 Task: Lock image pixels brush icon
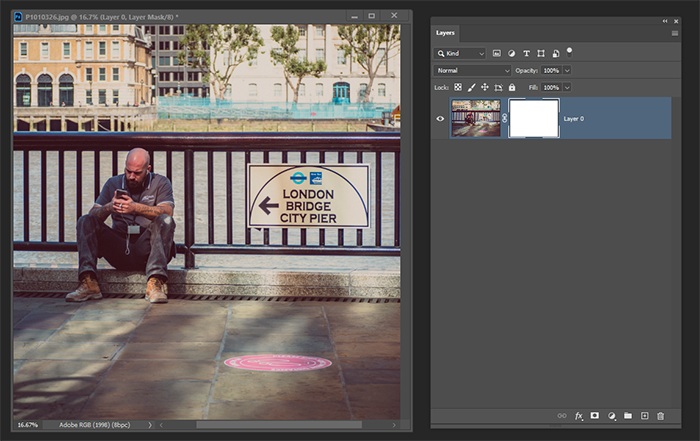pyautogui.click(x=471, y=87)
